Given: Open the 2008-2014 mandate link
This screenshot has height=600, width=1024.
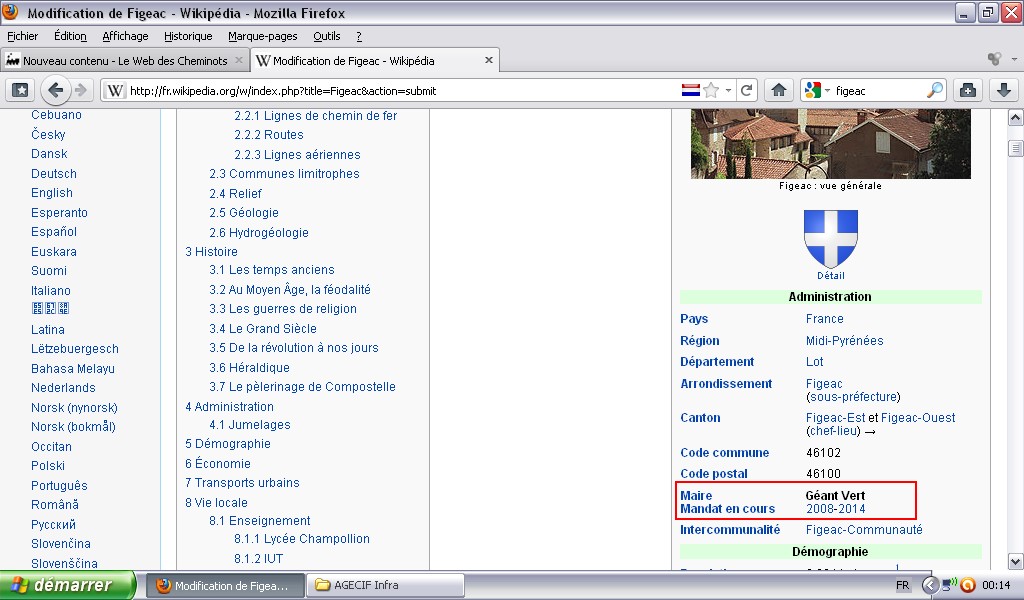Looking at the screenshot, I should (x=835, y=509).
